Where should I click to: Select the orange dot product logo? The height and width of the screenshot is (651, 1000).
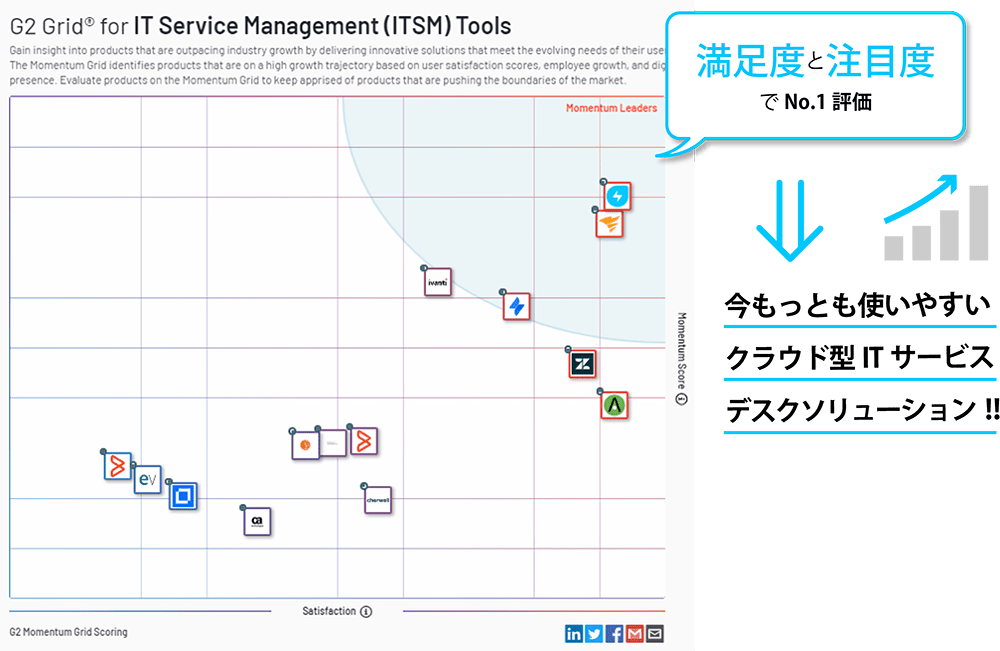[305, 445]
